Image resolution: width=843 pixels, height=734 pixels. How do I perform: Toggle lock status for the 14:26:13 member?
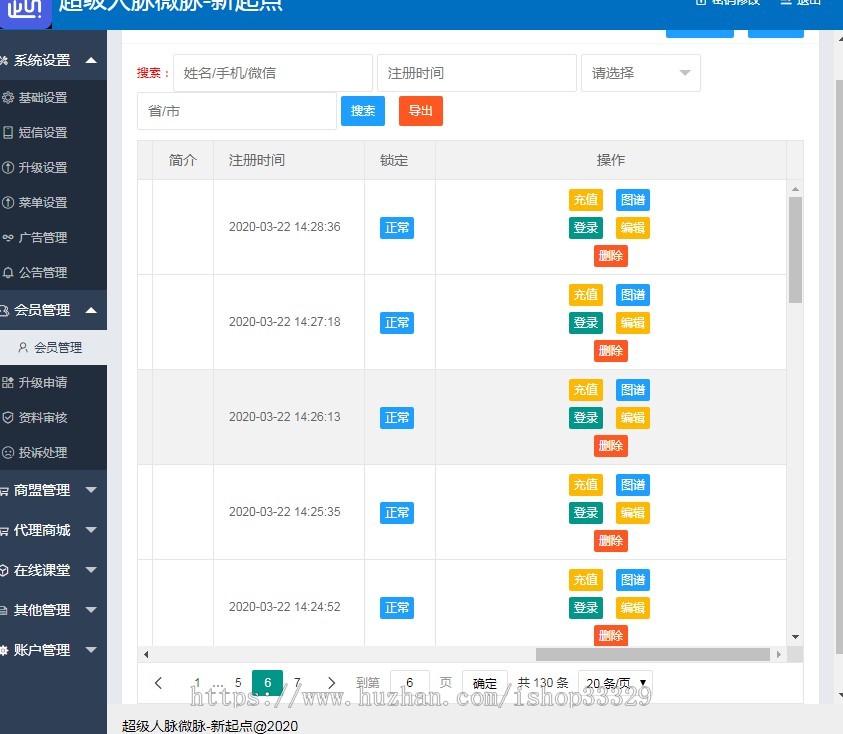point(397,418)
